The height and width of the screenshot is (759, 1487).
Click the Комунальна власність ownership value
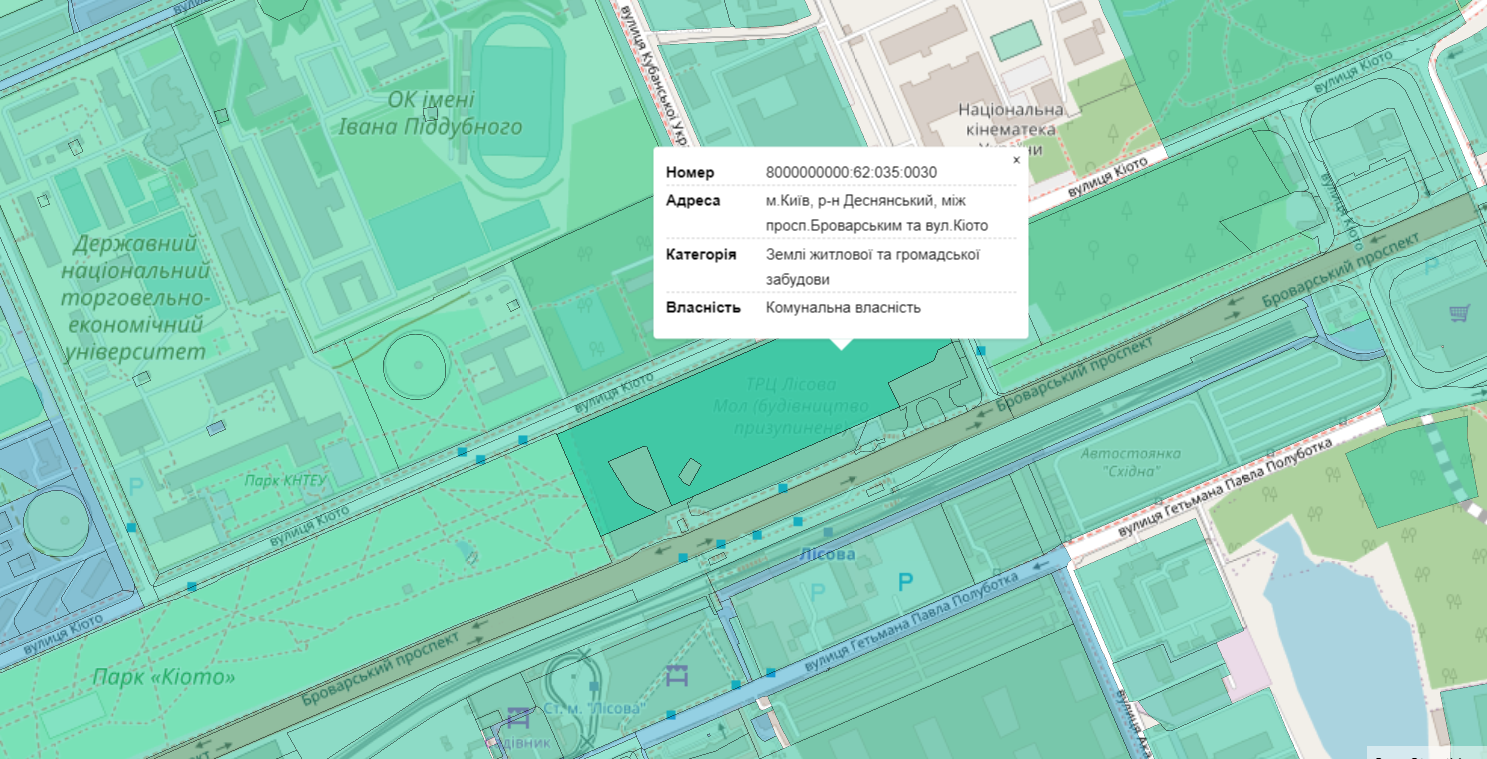click(842, 307)
